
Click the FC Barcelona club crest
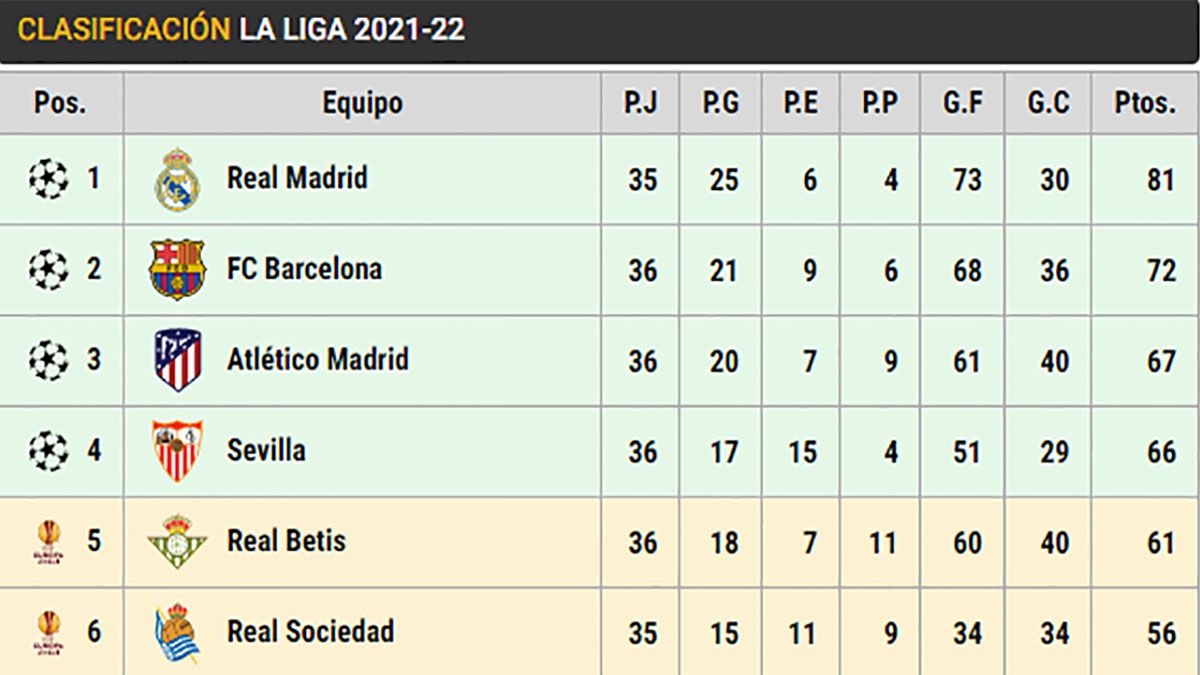[x=177, y=270]
